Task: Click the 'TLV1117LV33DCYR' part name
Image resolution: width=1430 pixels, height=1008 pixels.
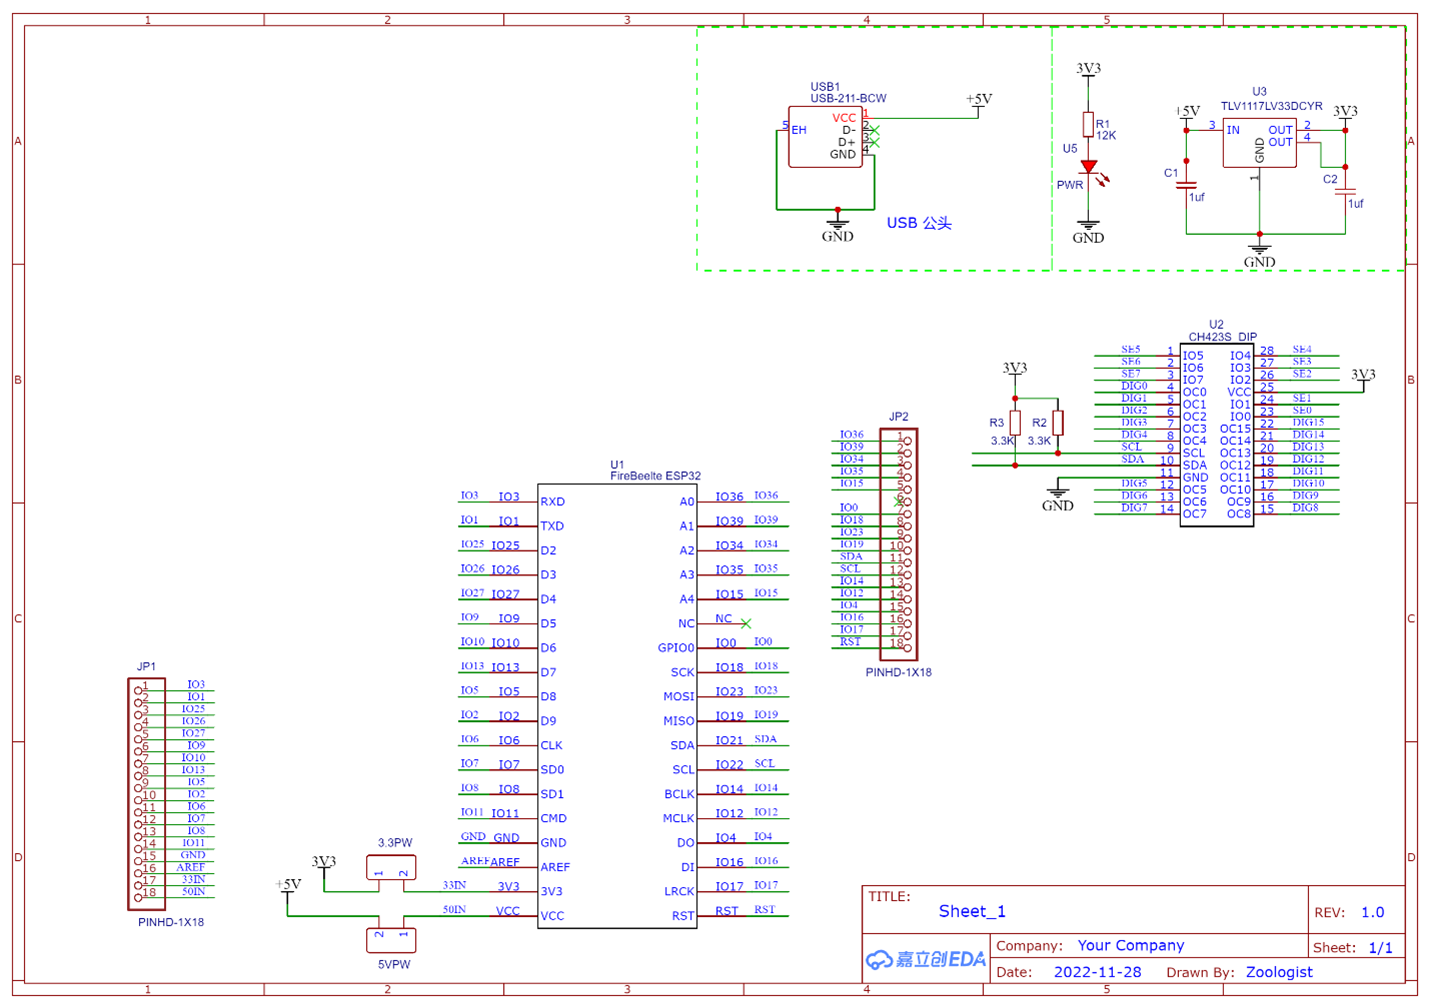Action: (x=1271, y=106)
